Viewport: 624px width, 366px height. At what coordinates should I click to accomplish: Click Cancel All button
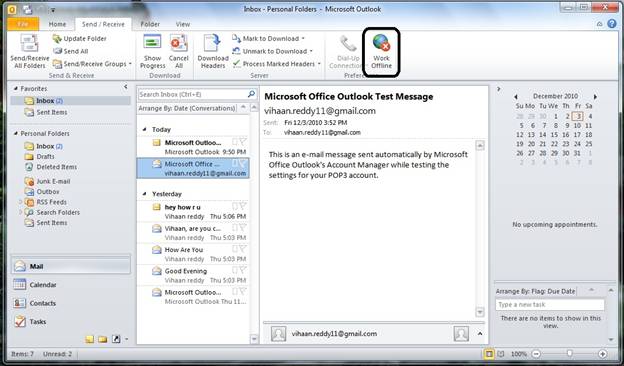pos(179,51)
